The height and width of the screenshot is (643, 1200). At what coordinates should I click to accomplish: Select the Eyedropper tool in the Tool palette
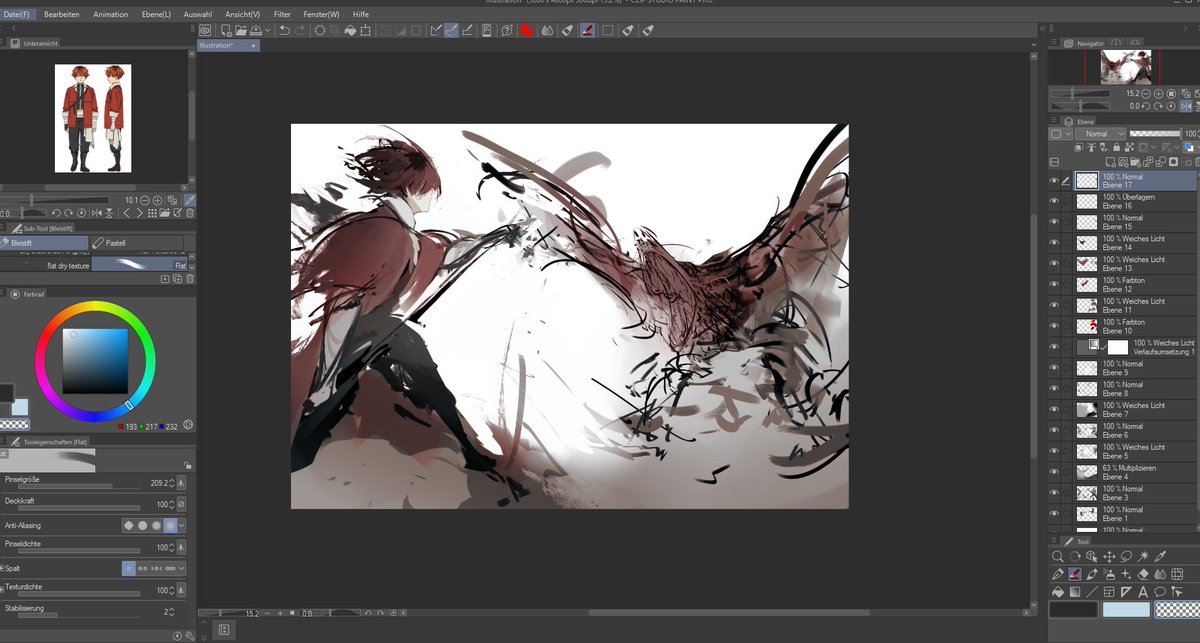1160,556
